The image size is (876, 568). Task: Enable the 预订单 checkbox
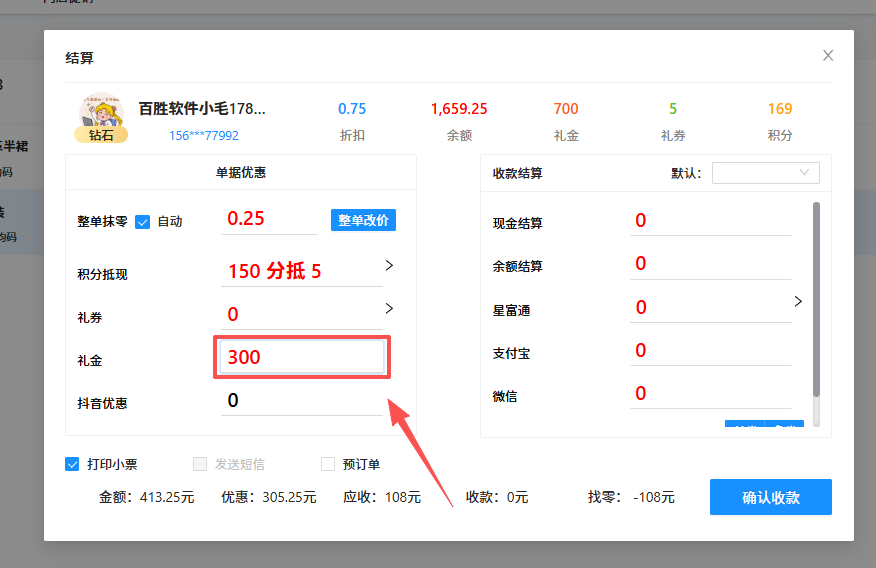tap(328, 464)
